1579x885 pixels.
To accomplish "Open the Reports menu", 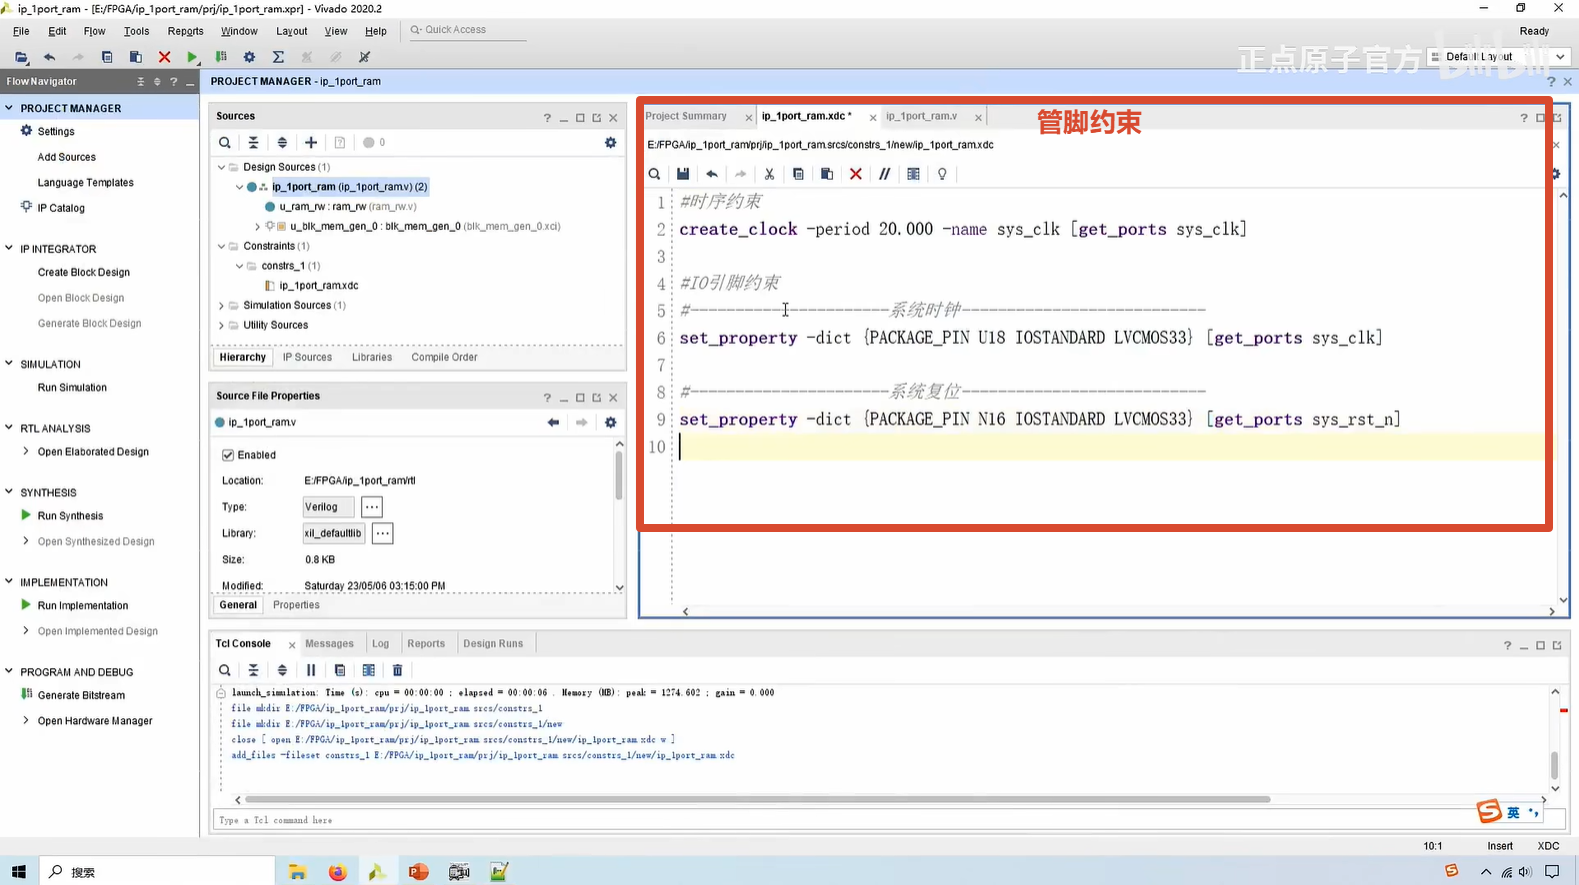I will (x=186, y=31).
